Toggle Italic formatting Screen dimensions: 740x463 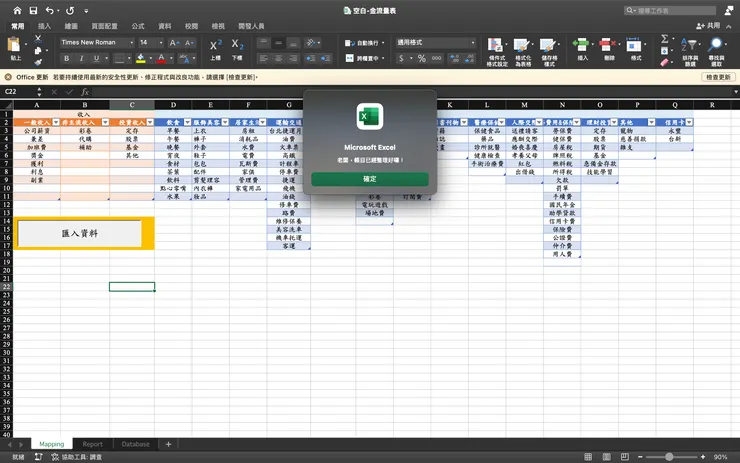(80, 59)
